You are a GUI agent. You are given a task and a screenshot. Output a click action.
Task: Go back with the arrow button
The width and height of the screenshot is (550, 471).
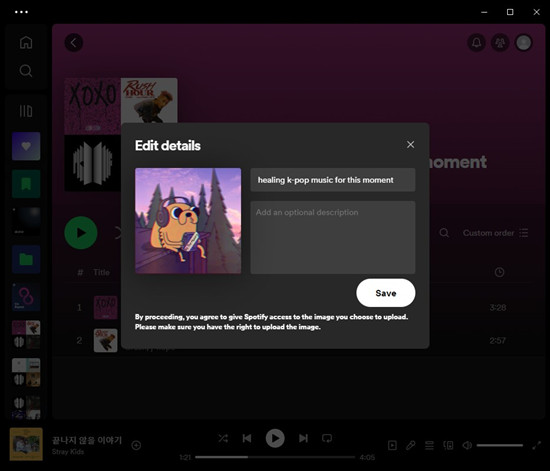[x=74, y=43]
